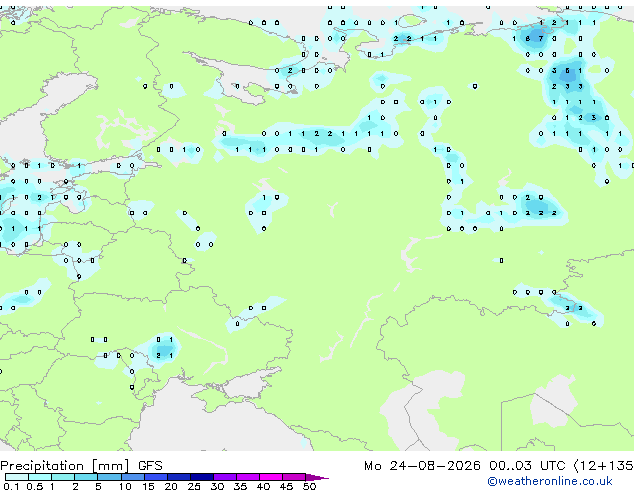Click the '50' legend scale value
634x490 pixels.
point(309,486)
